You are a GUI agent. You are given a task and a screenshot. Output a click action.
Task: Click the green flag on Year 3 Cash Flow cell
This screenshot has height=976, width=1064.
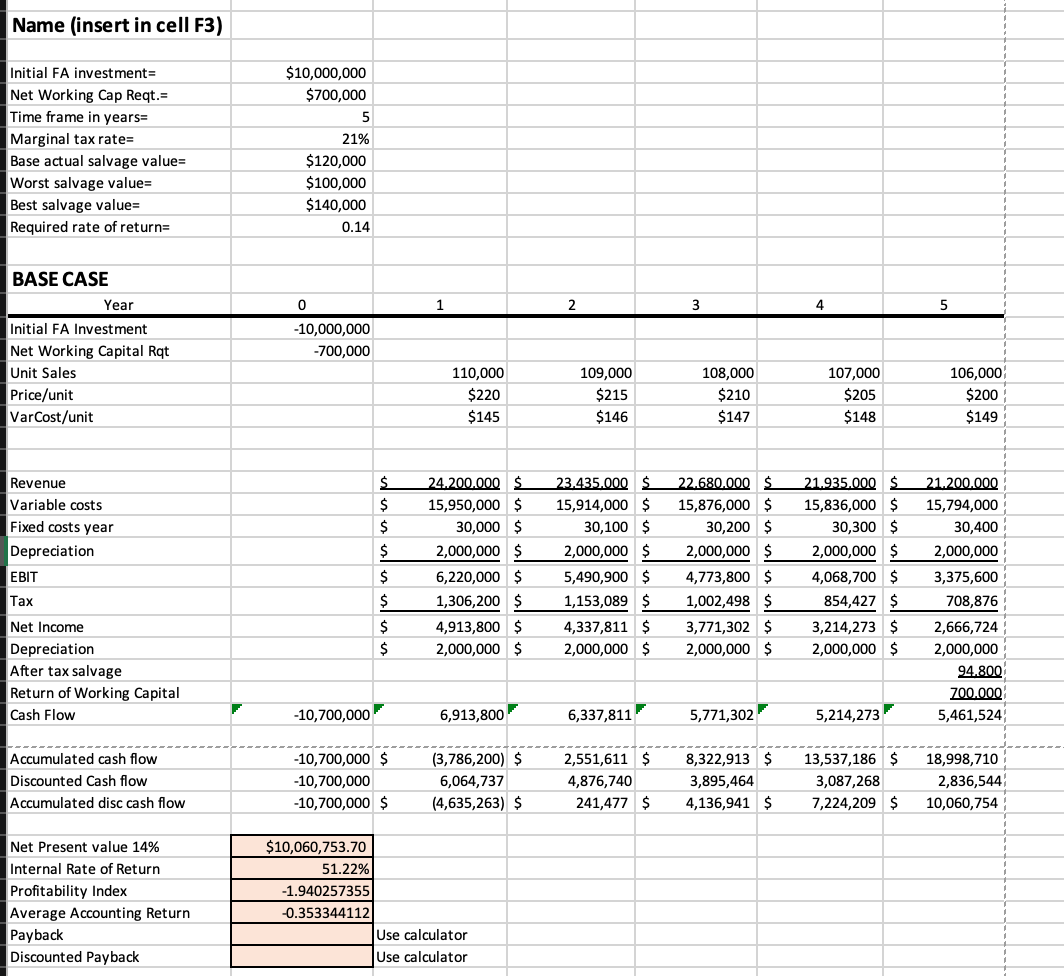click(x=639, y=709)
